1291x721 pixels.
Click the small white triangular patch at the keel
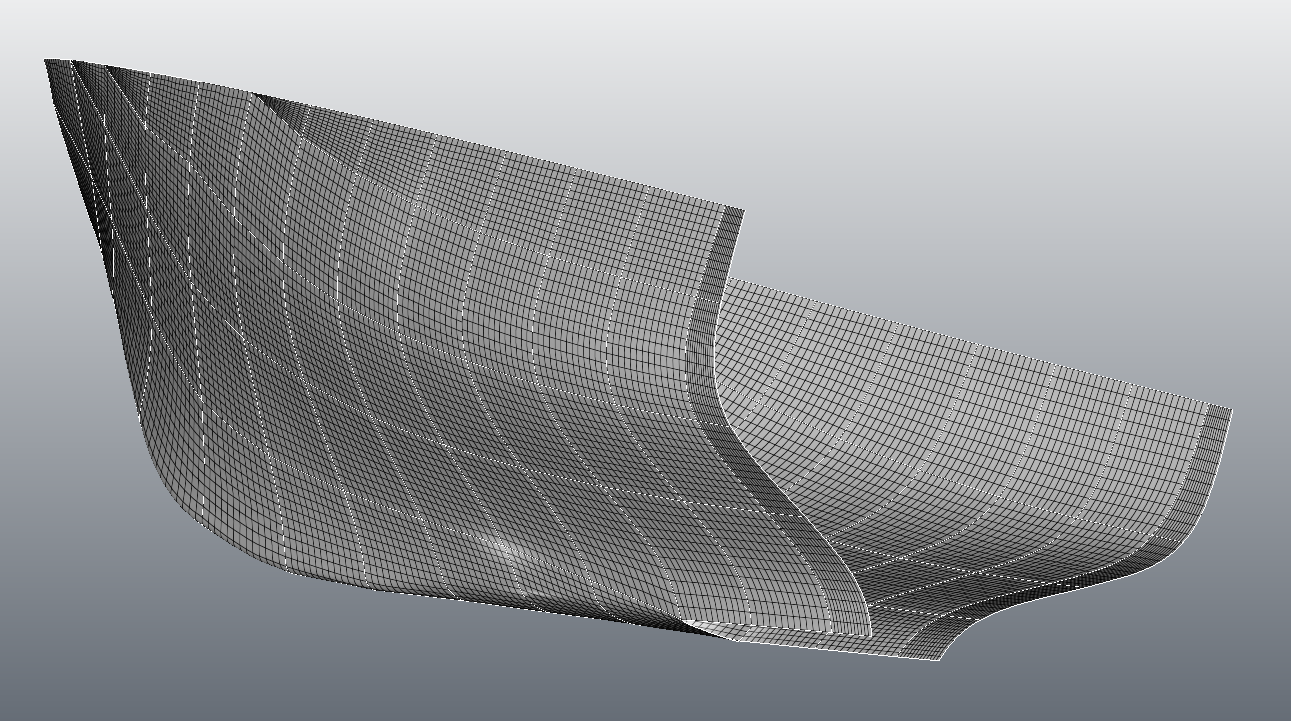pyautogui.click(x=712, y=628)
